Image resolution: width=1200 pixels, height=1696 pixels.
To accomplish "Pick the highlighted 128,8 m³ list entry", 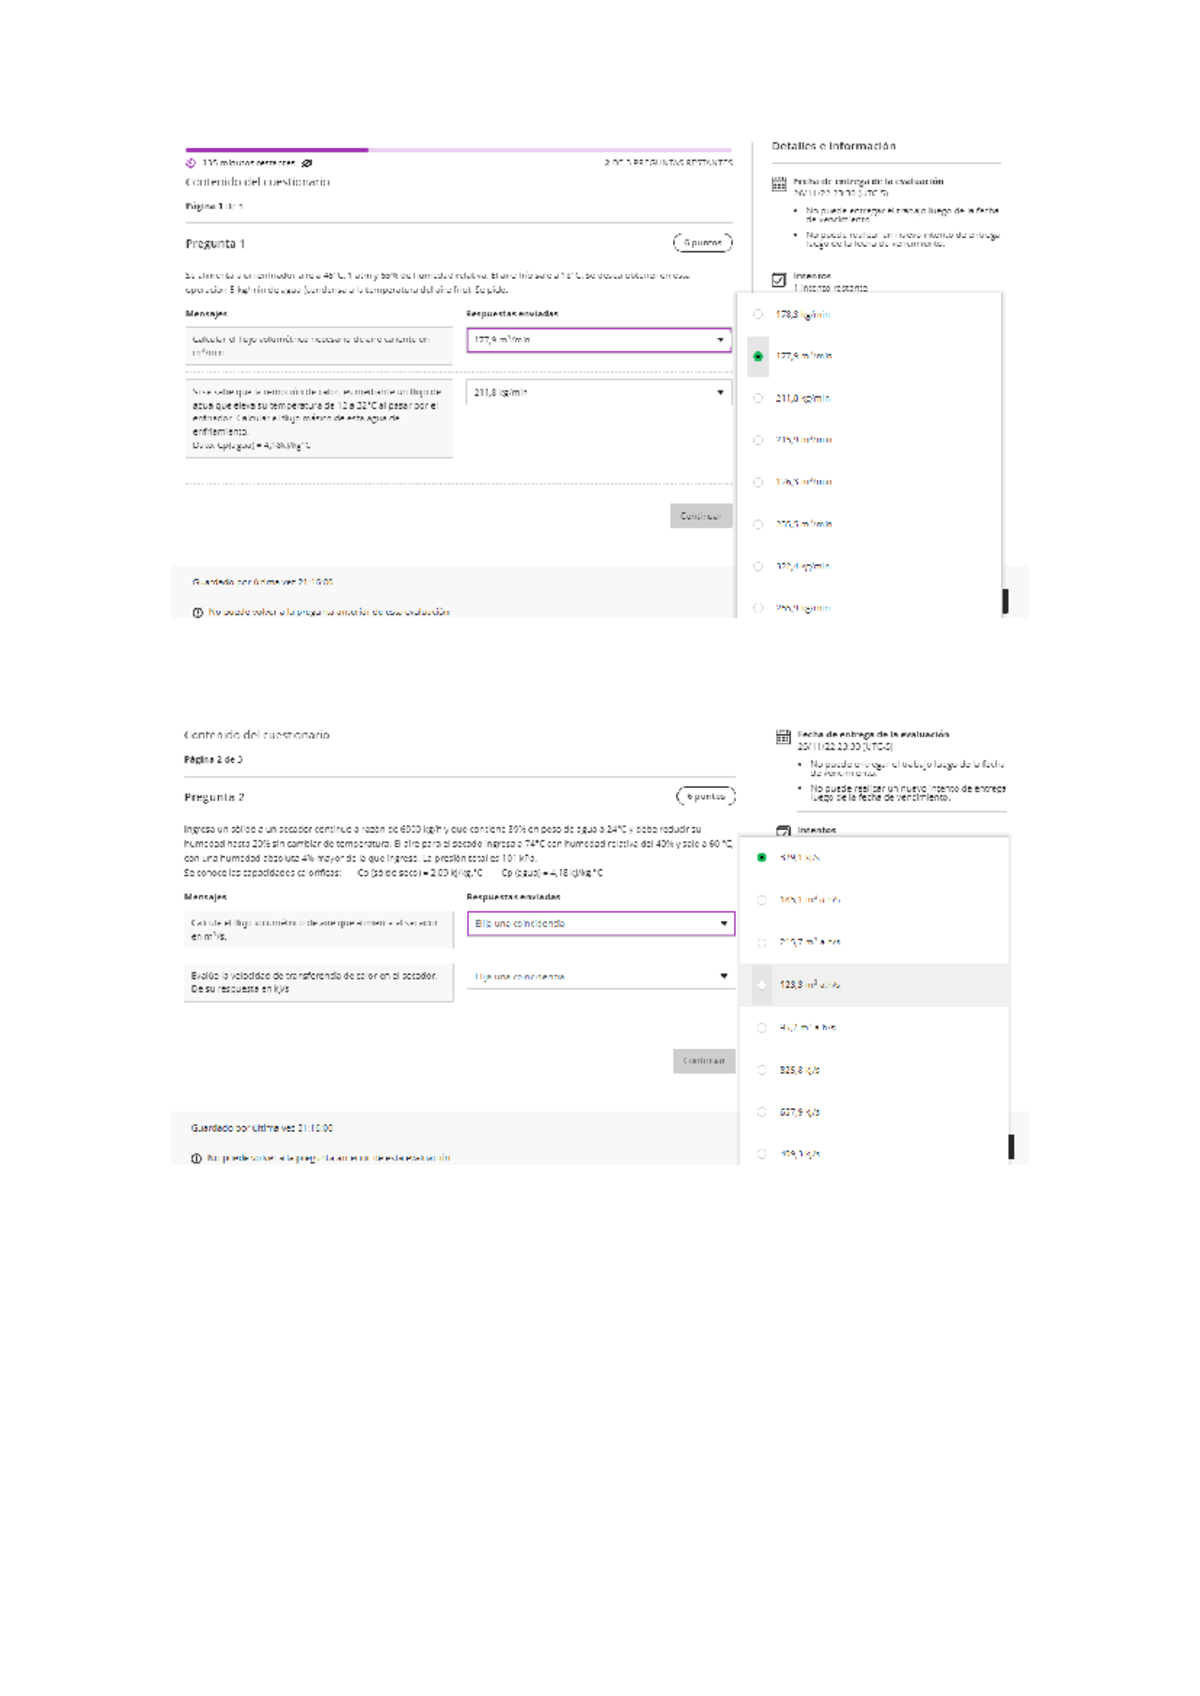I will [x=810, y=985].
